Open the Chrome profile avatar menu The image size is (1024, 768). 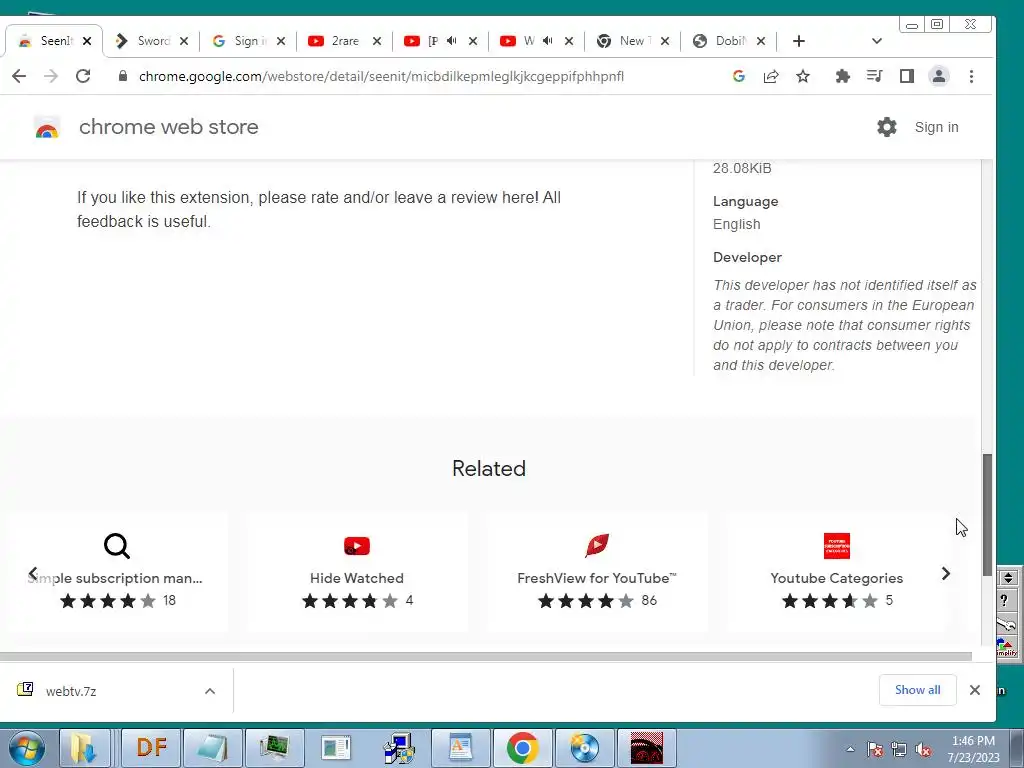pos(938,76)
